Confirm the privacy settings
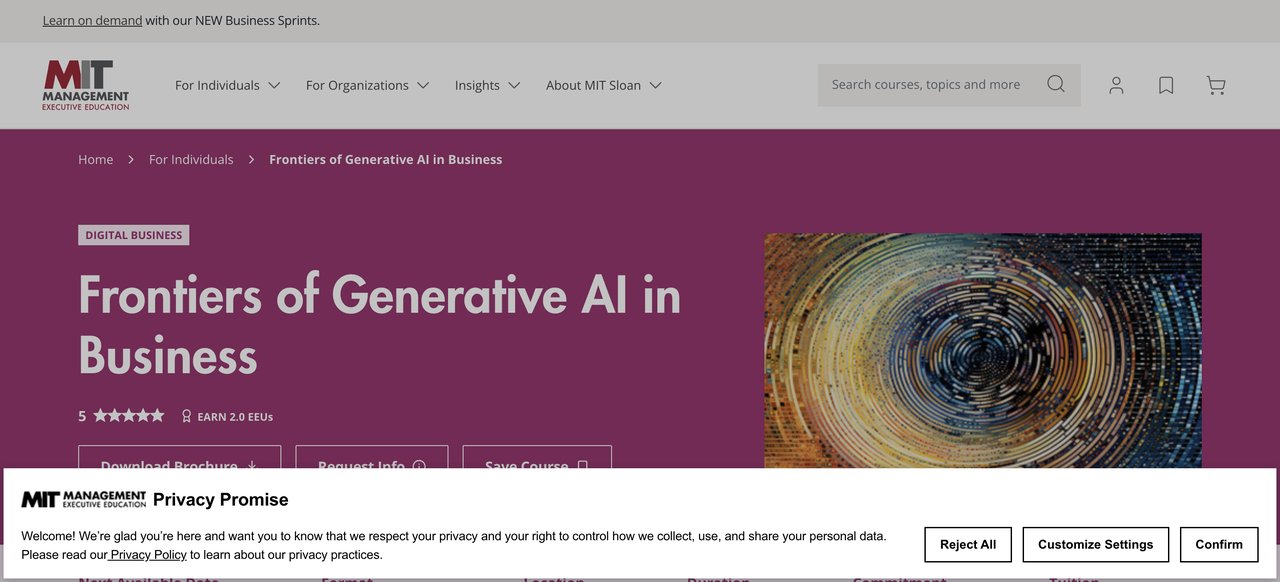 coord(1219,545)
